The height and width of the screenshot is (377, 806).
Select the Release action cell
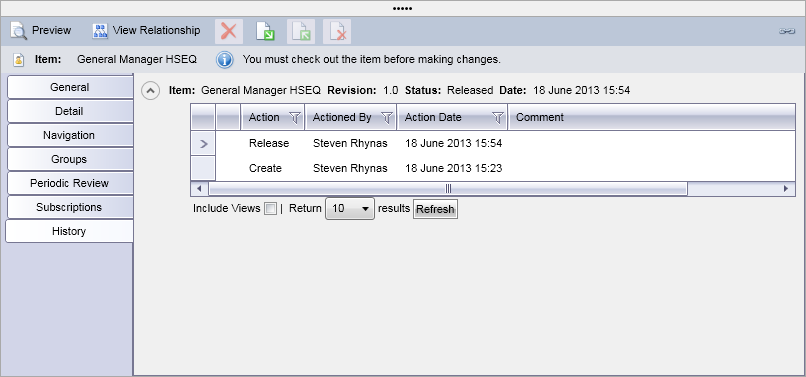point(269,143)
